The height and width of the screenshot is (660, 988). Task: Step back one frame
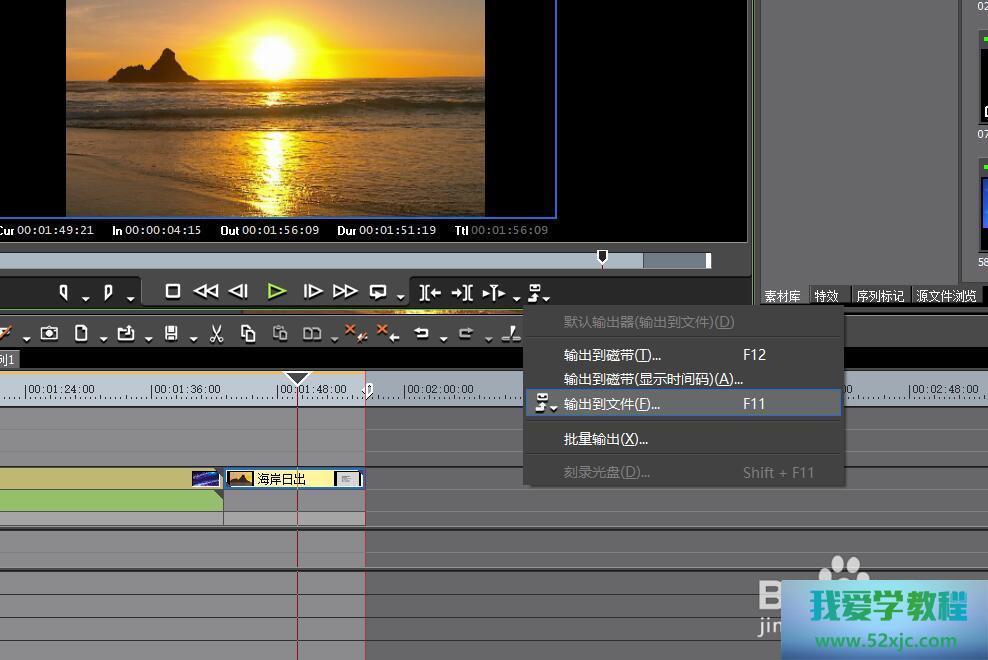coord(238,291)
